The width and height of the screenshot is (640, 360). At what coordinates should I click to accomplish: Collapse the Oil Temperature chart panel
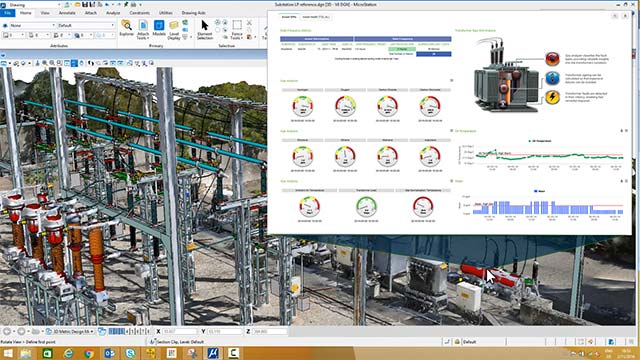click(622, 131)
